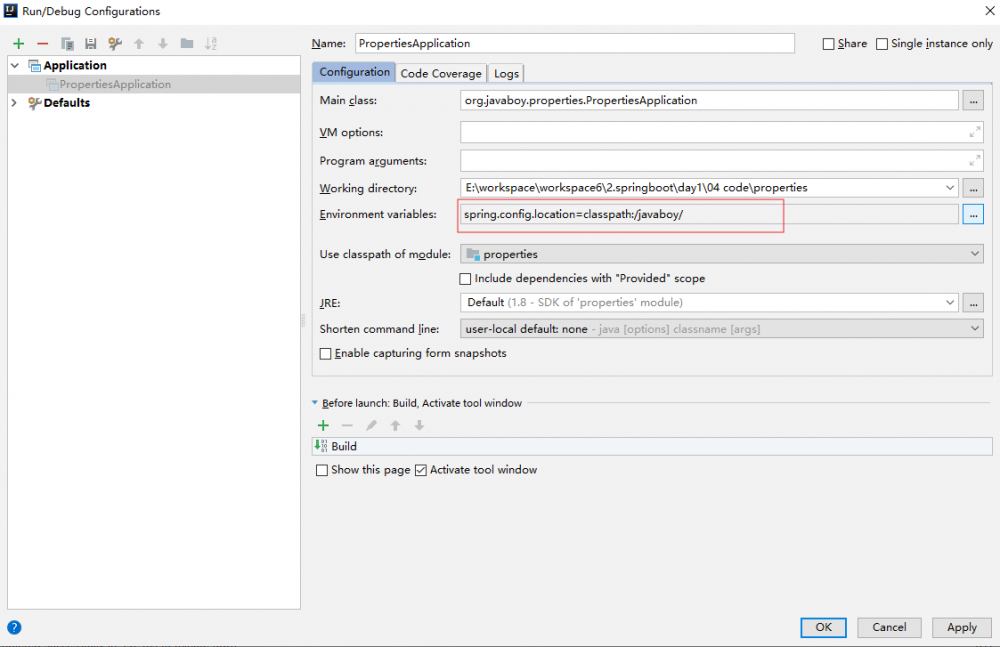Remove the selected configuration

(42, 43)
